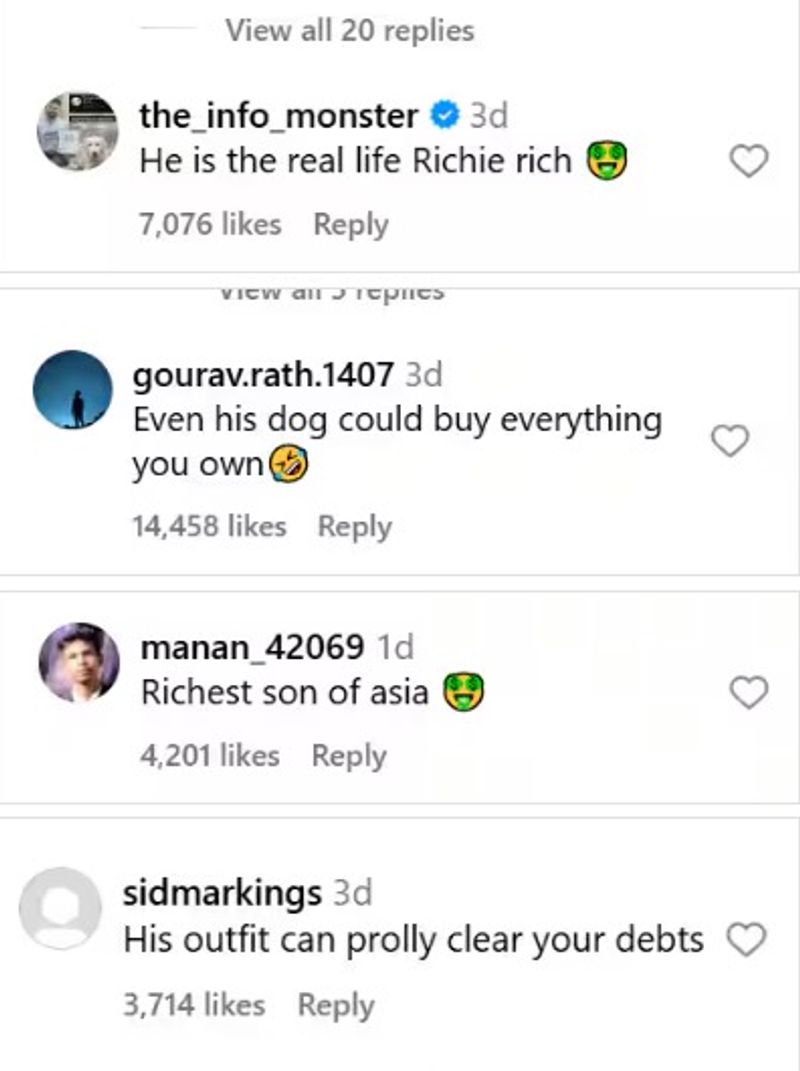Viewport: 800px width, 1071px height.
Task: Like gourav.rath.1407's dog comment with heart
Action: (730, 441)
